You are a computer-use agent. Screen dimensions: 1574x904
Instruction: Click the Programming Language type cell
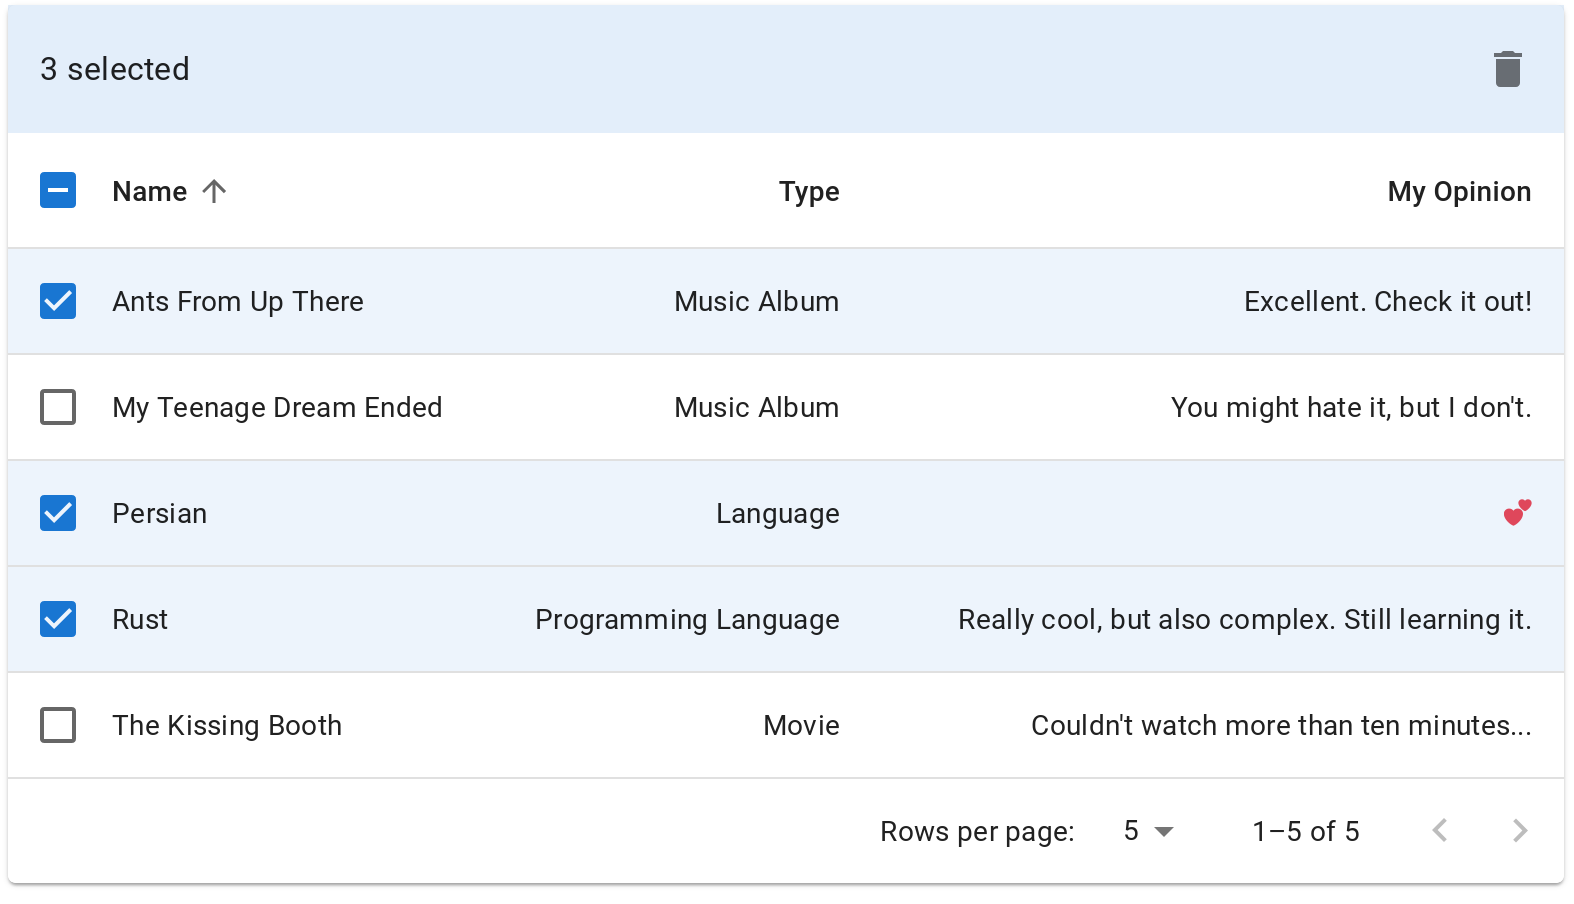pyautogui.click(x=688, y=620)
